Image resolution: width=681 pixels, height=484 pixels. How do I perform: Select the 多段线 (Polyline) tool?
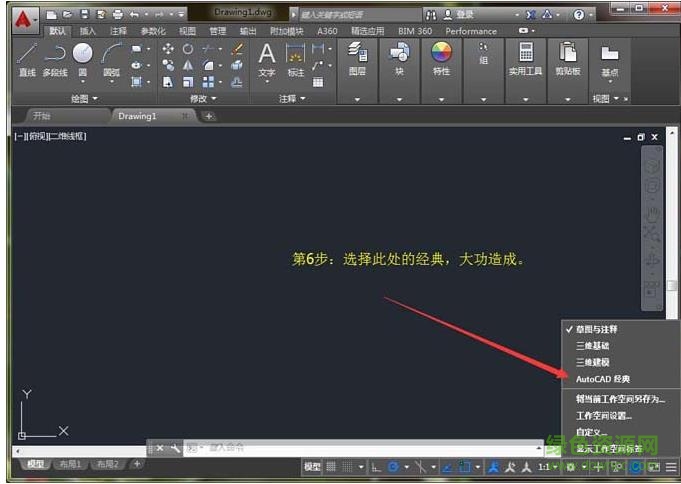[55, 59]
